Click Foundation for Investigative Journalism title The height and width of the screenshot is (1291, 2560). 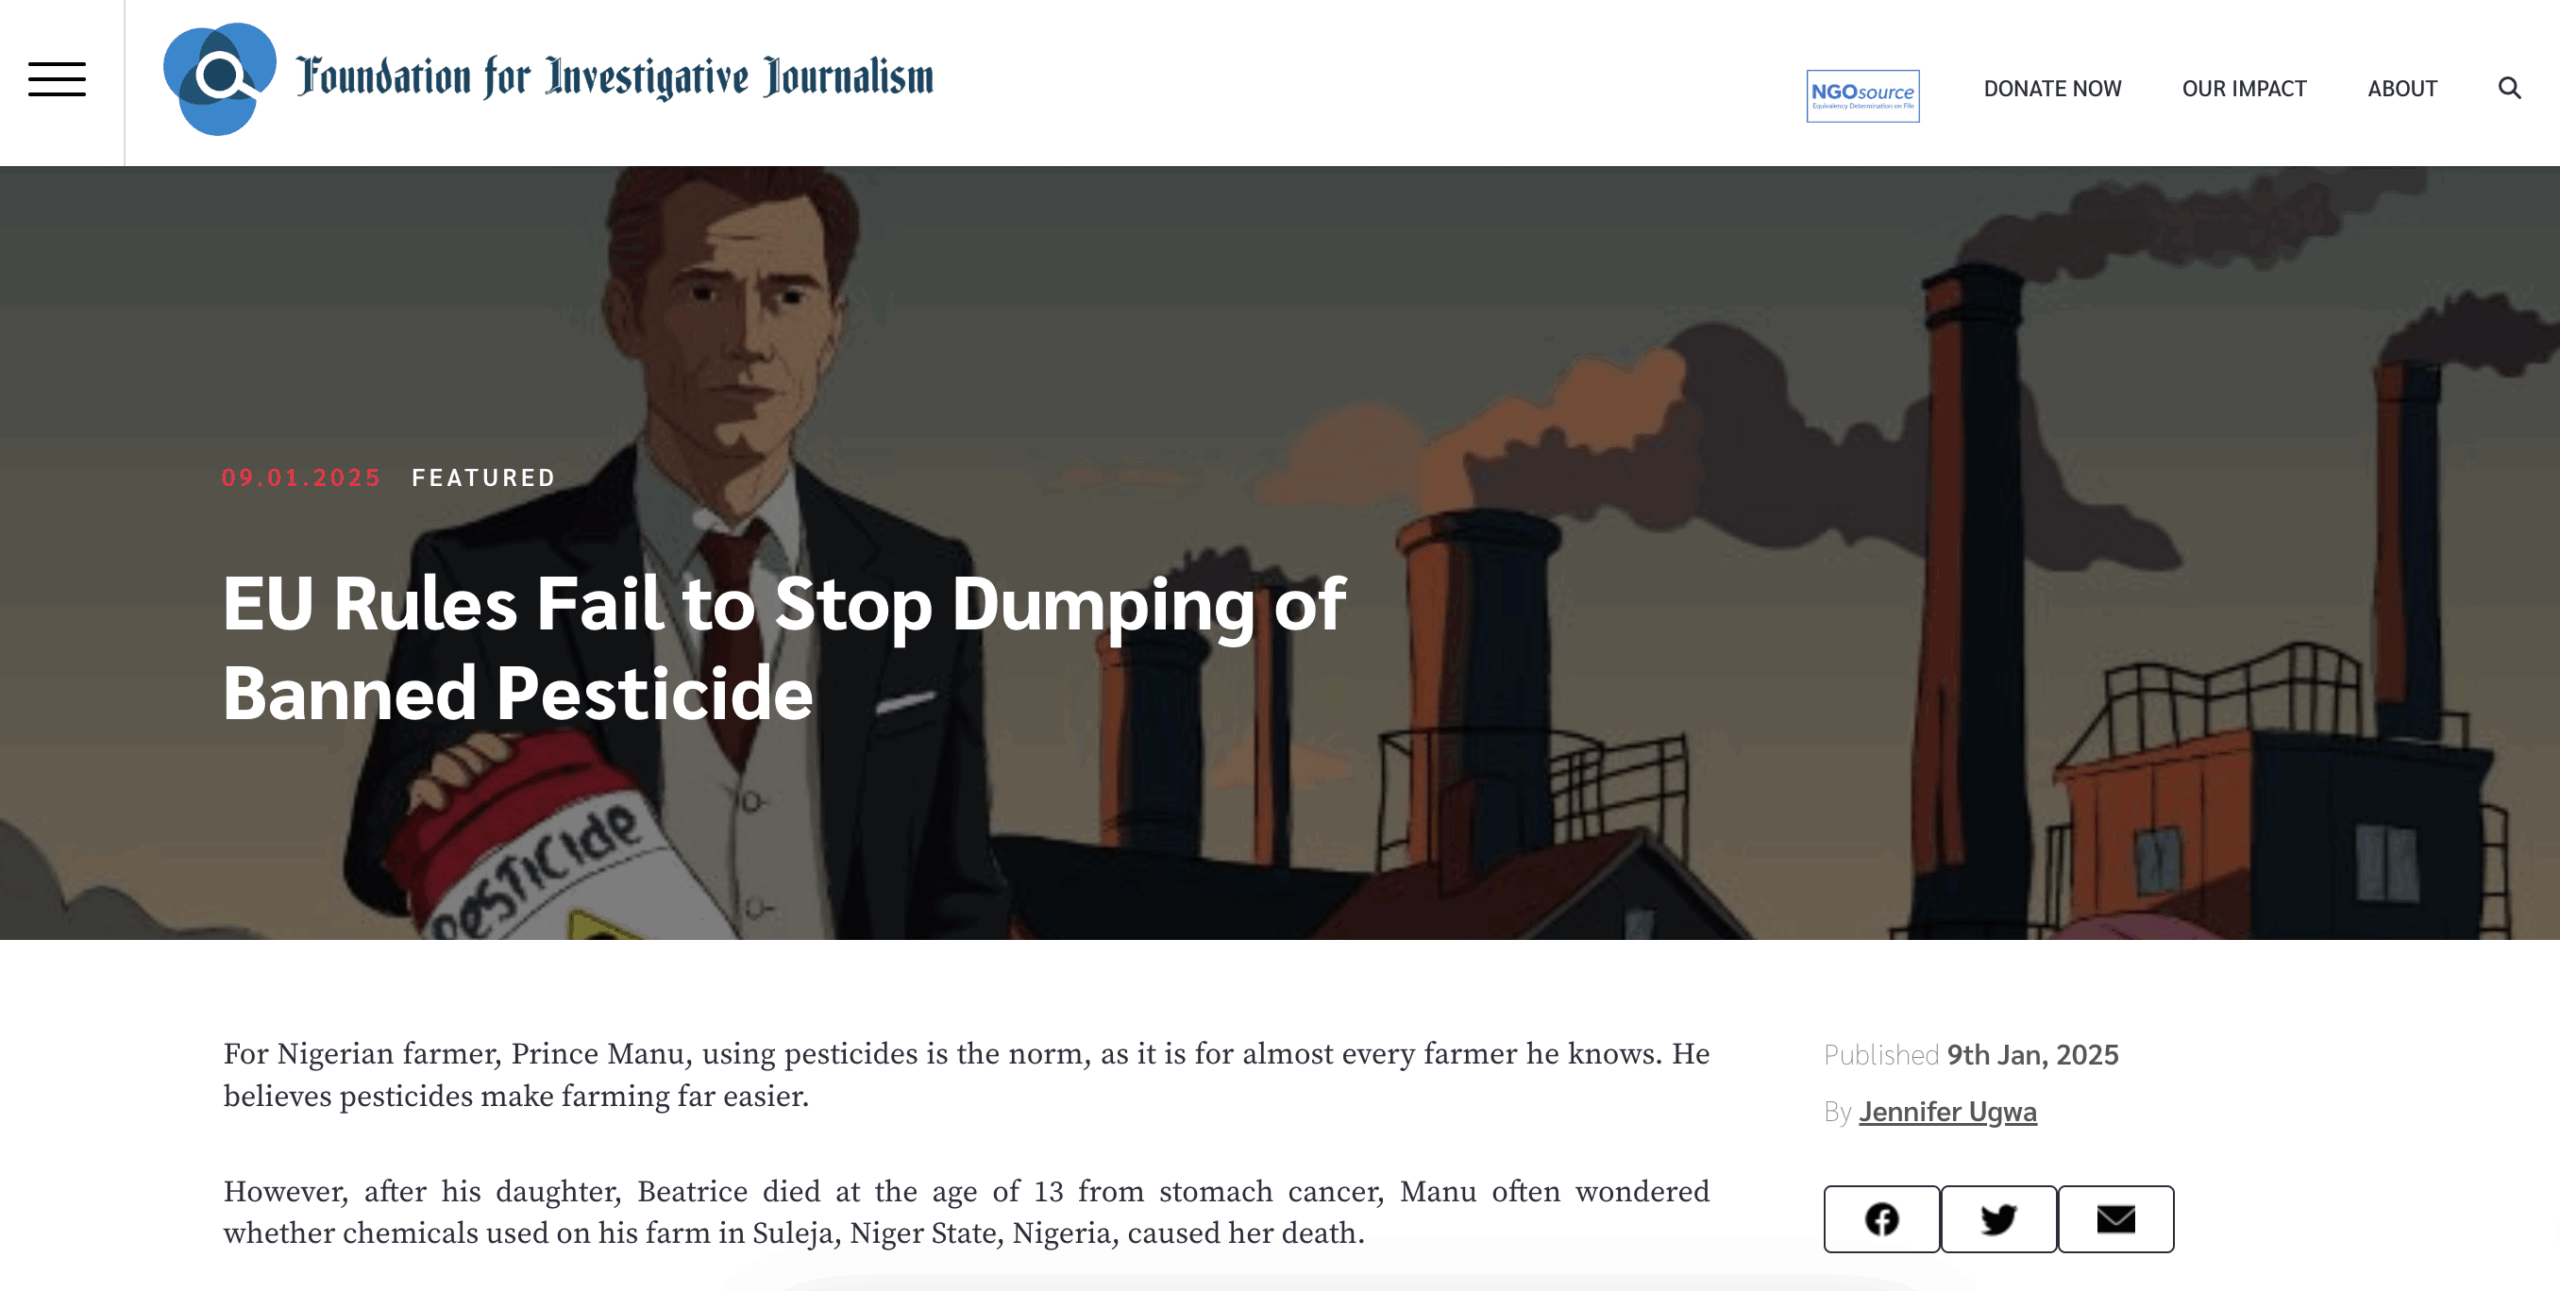[x=614, y=78]
